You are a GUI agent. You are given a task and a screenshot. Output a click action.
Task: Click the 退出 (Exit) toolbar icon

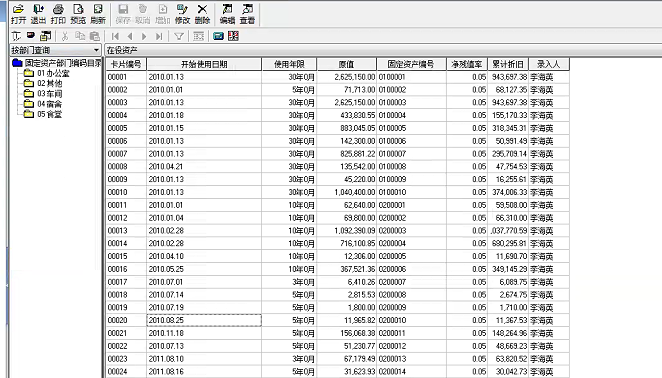38,14
